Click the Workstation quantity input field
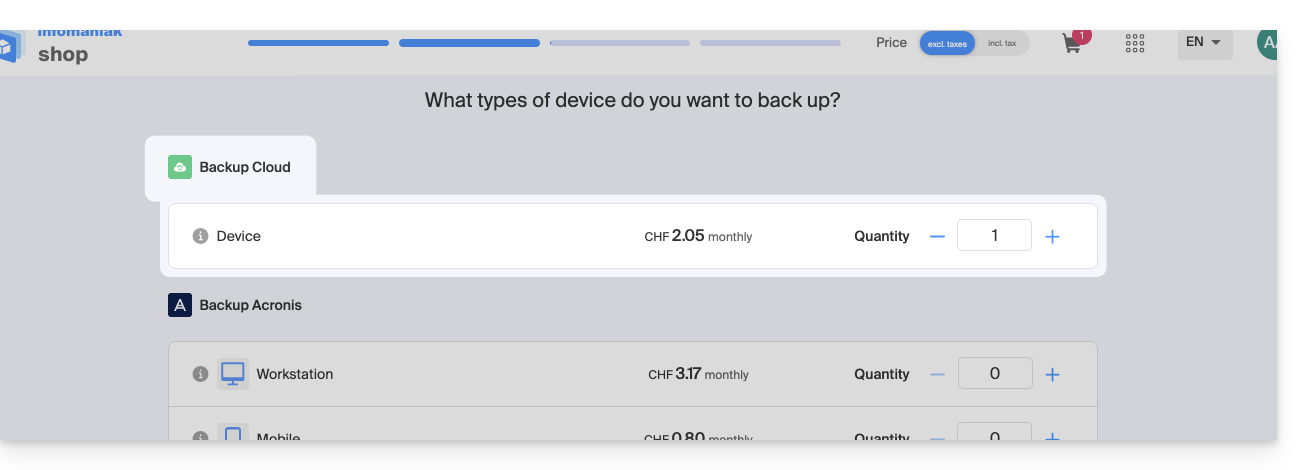 pos(994,374)
